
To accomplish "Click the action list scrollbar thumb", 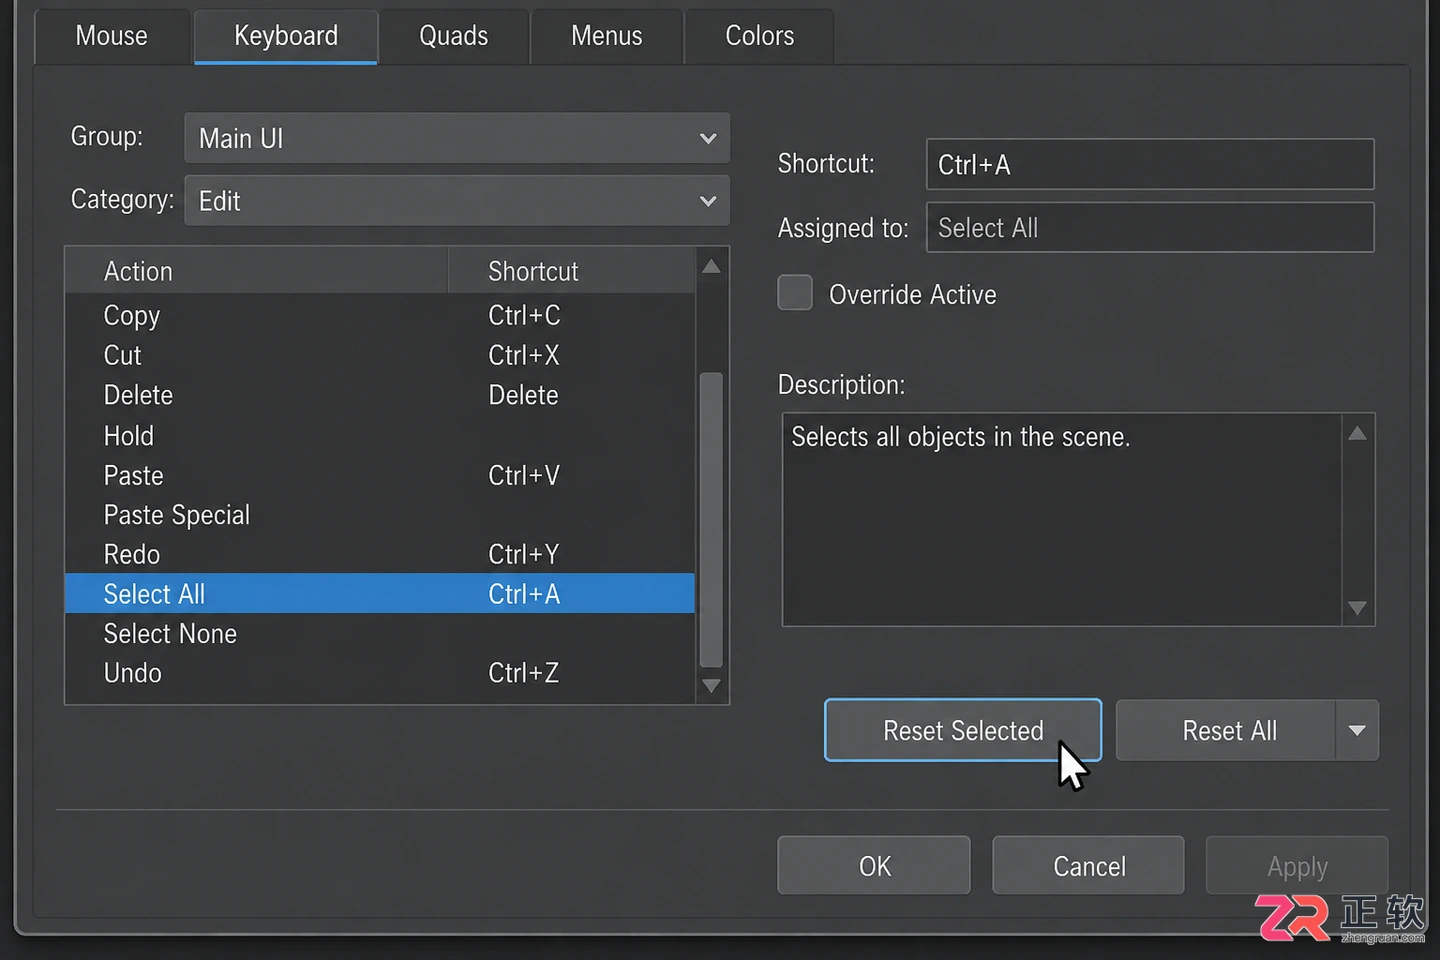I will pyautogui.click(x=711, y=520).
